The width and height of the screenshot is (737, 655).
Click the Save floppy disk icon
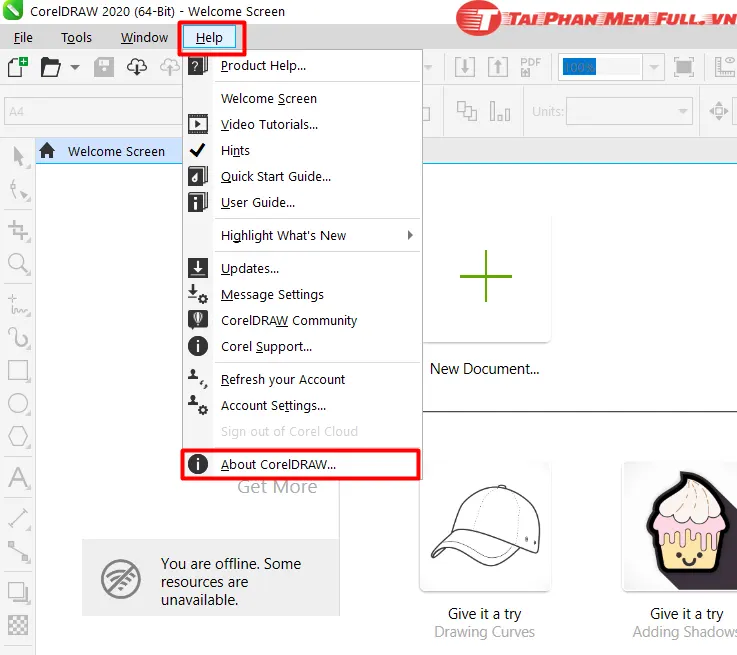(x=103, y=67)
